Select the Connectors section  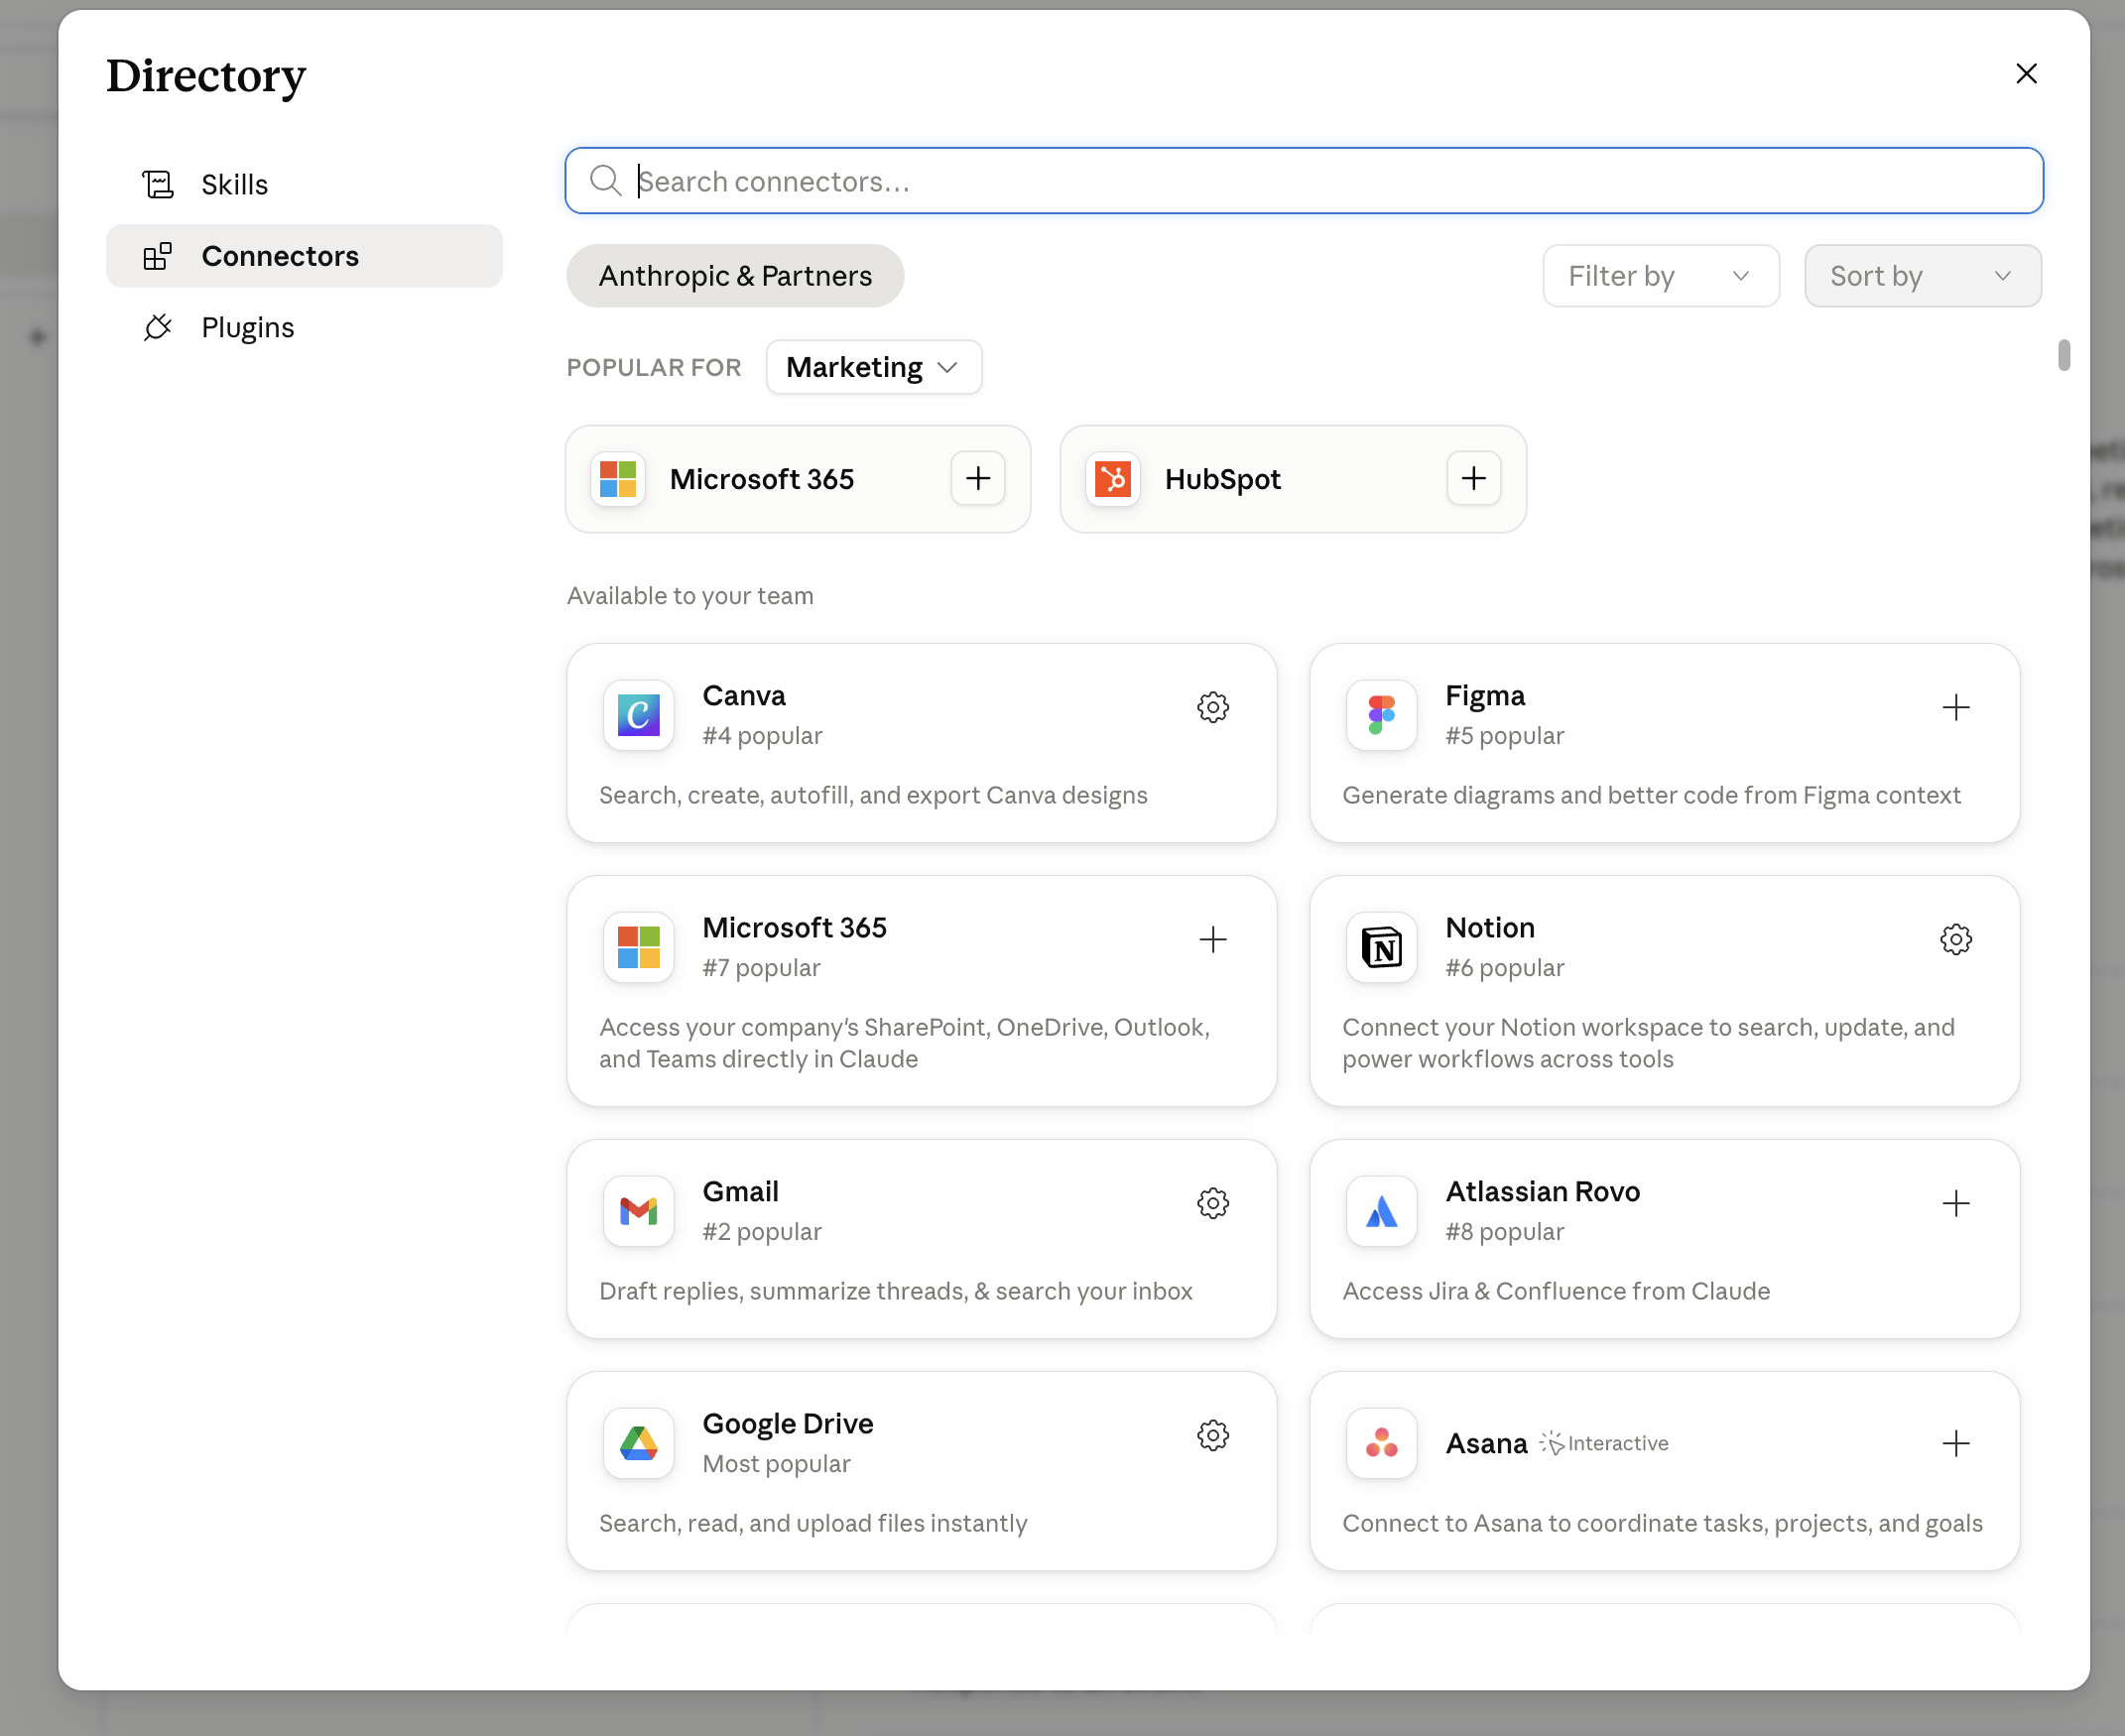pos(304,256)
